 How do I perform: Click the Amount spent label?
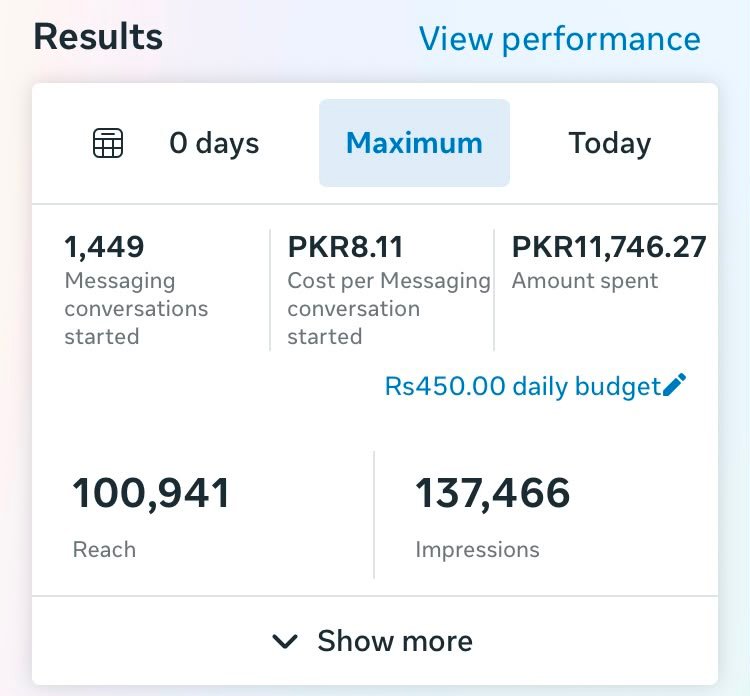point(585,281)
